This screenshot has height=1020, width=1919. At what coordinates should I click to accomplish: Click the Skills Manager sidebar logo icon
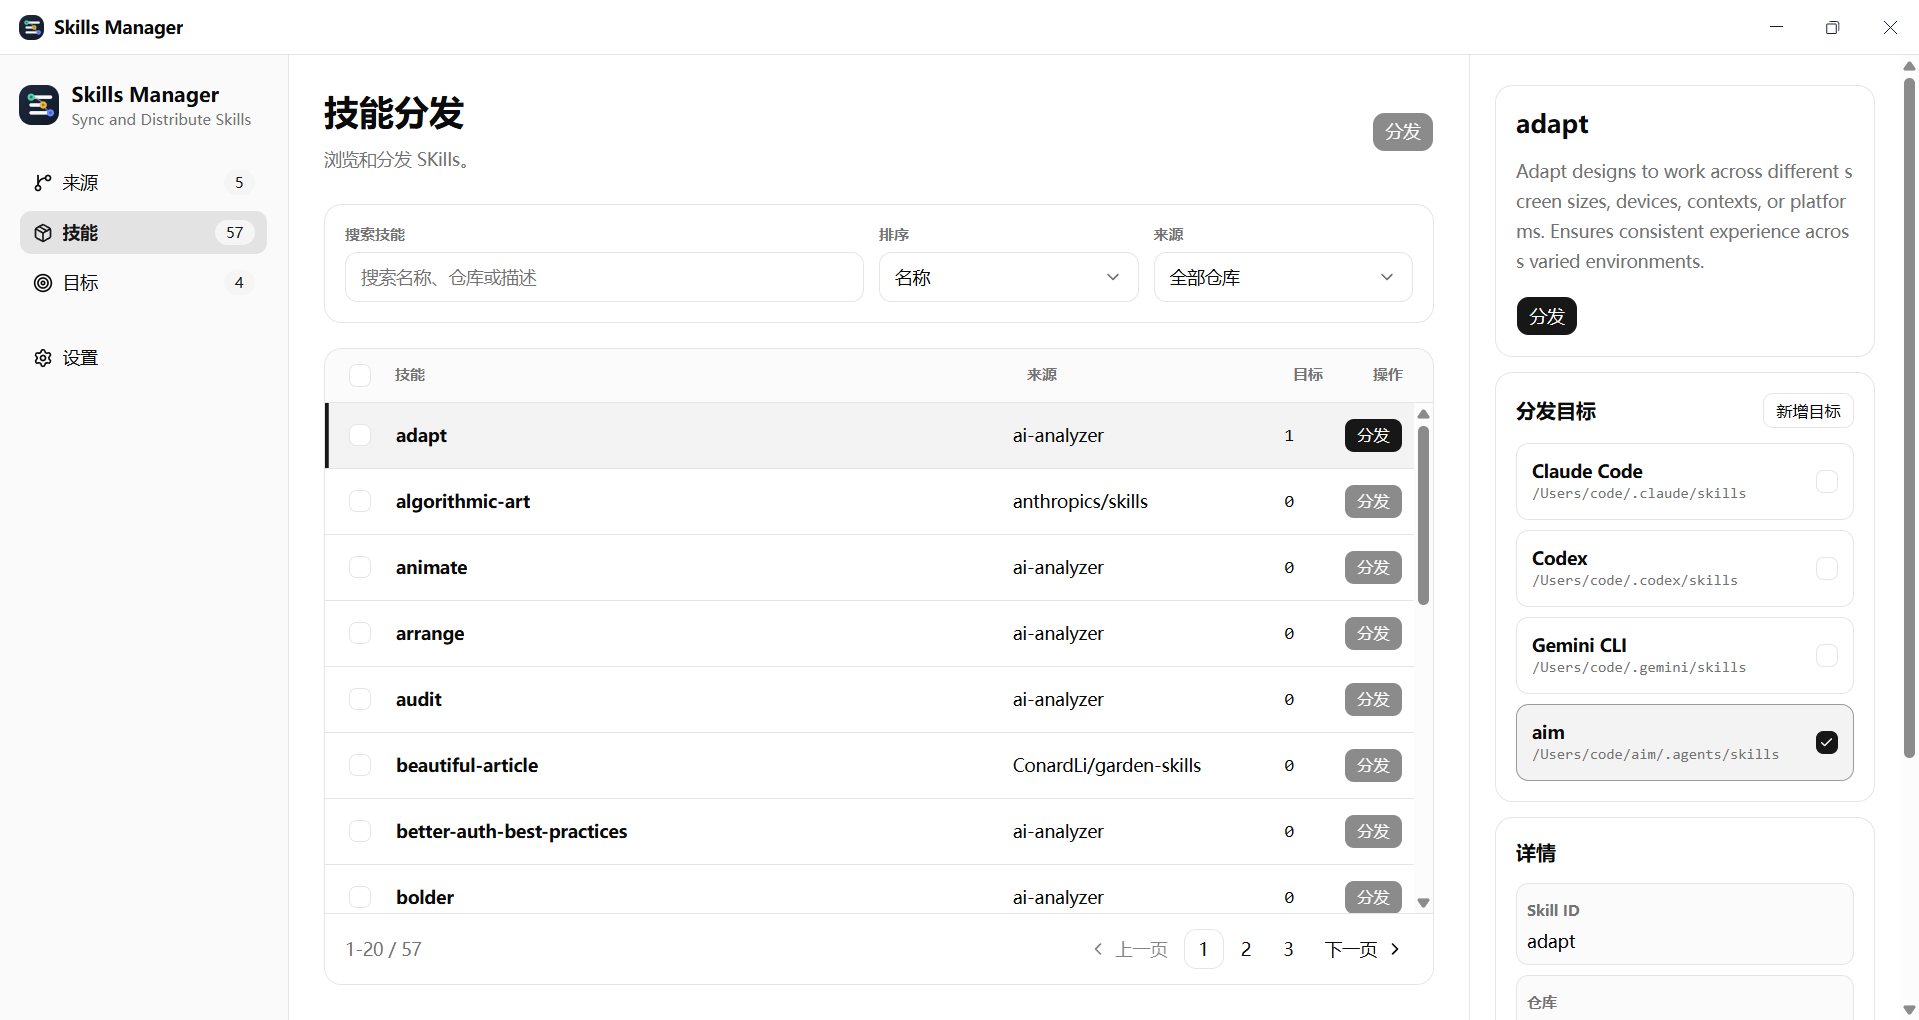[39, 105]
